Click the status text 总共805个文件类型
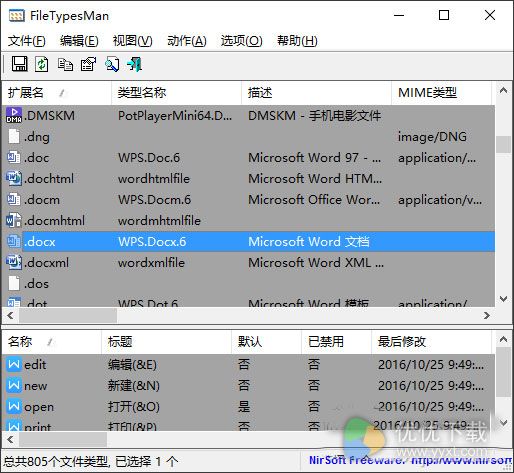Image resolution: width=514 pixels, height=473 pixels. 56,461
